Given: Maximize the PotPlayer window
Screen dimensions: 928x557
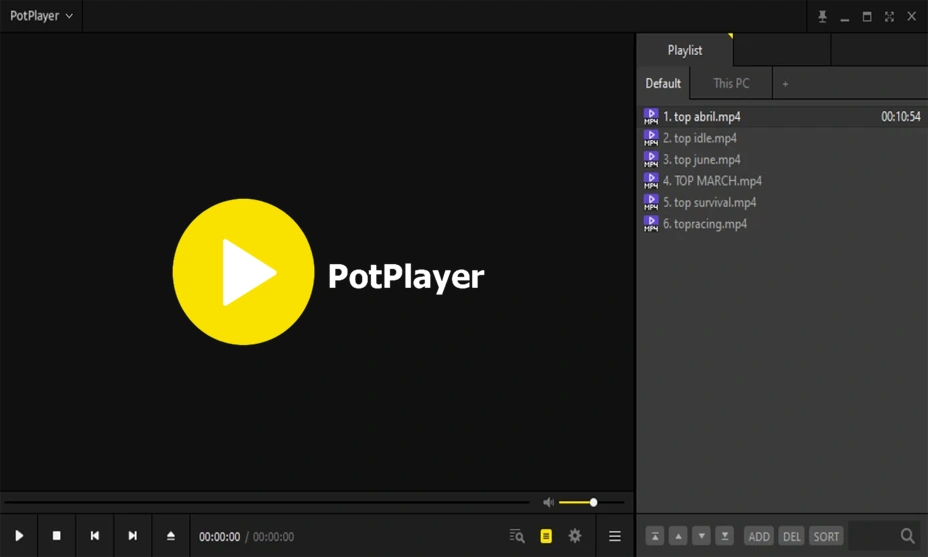Looking at the screenshot, I should [866, 17].
